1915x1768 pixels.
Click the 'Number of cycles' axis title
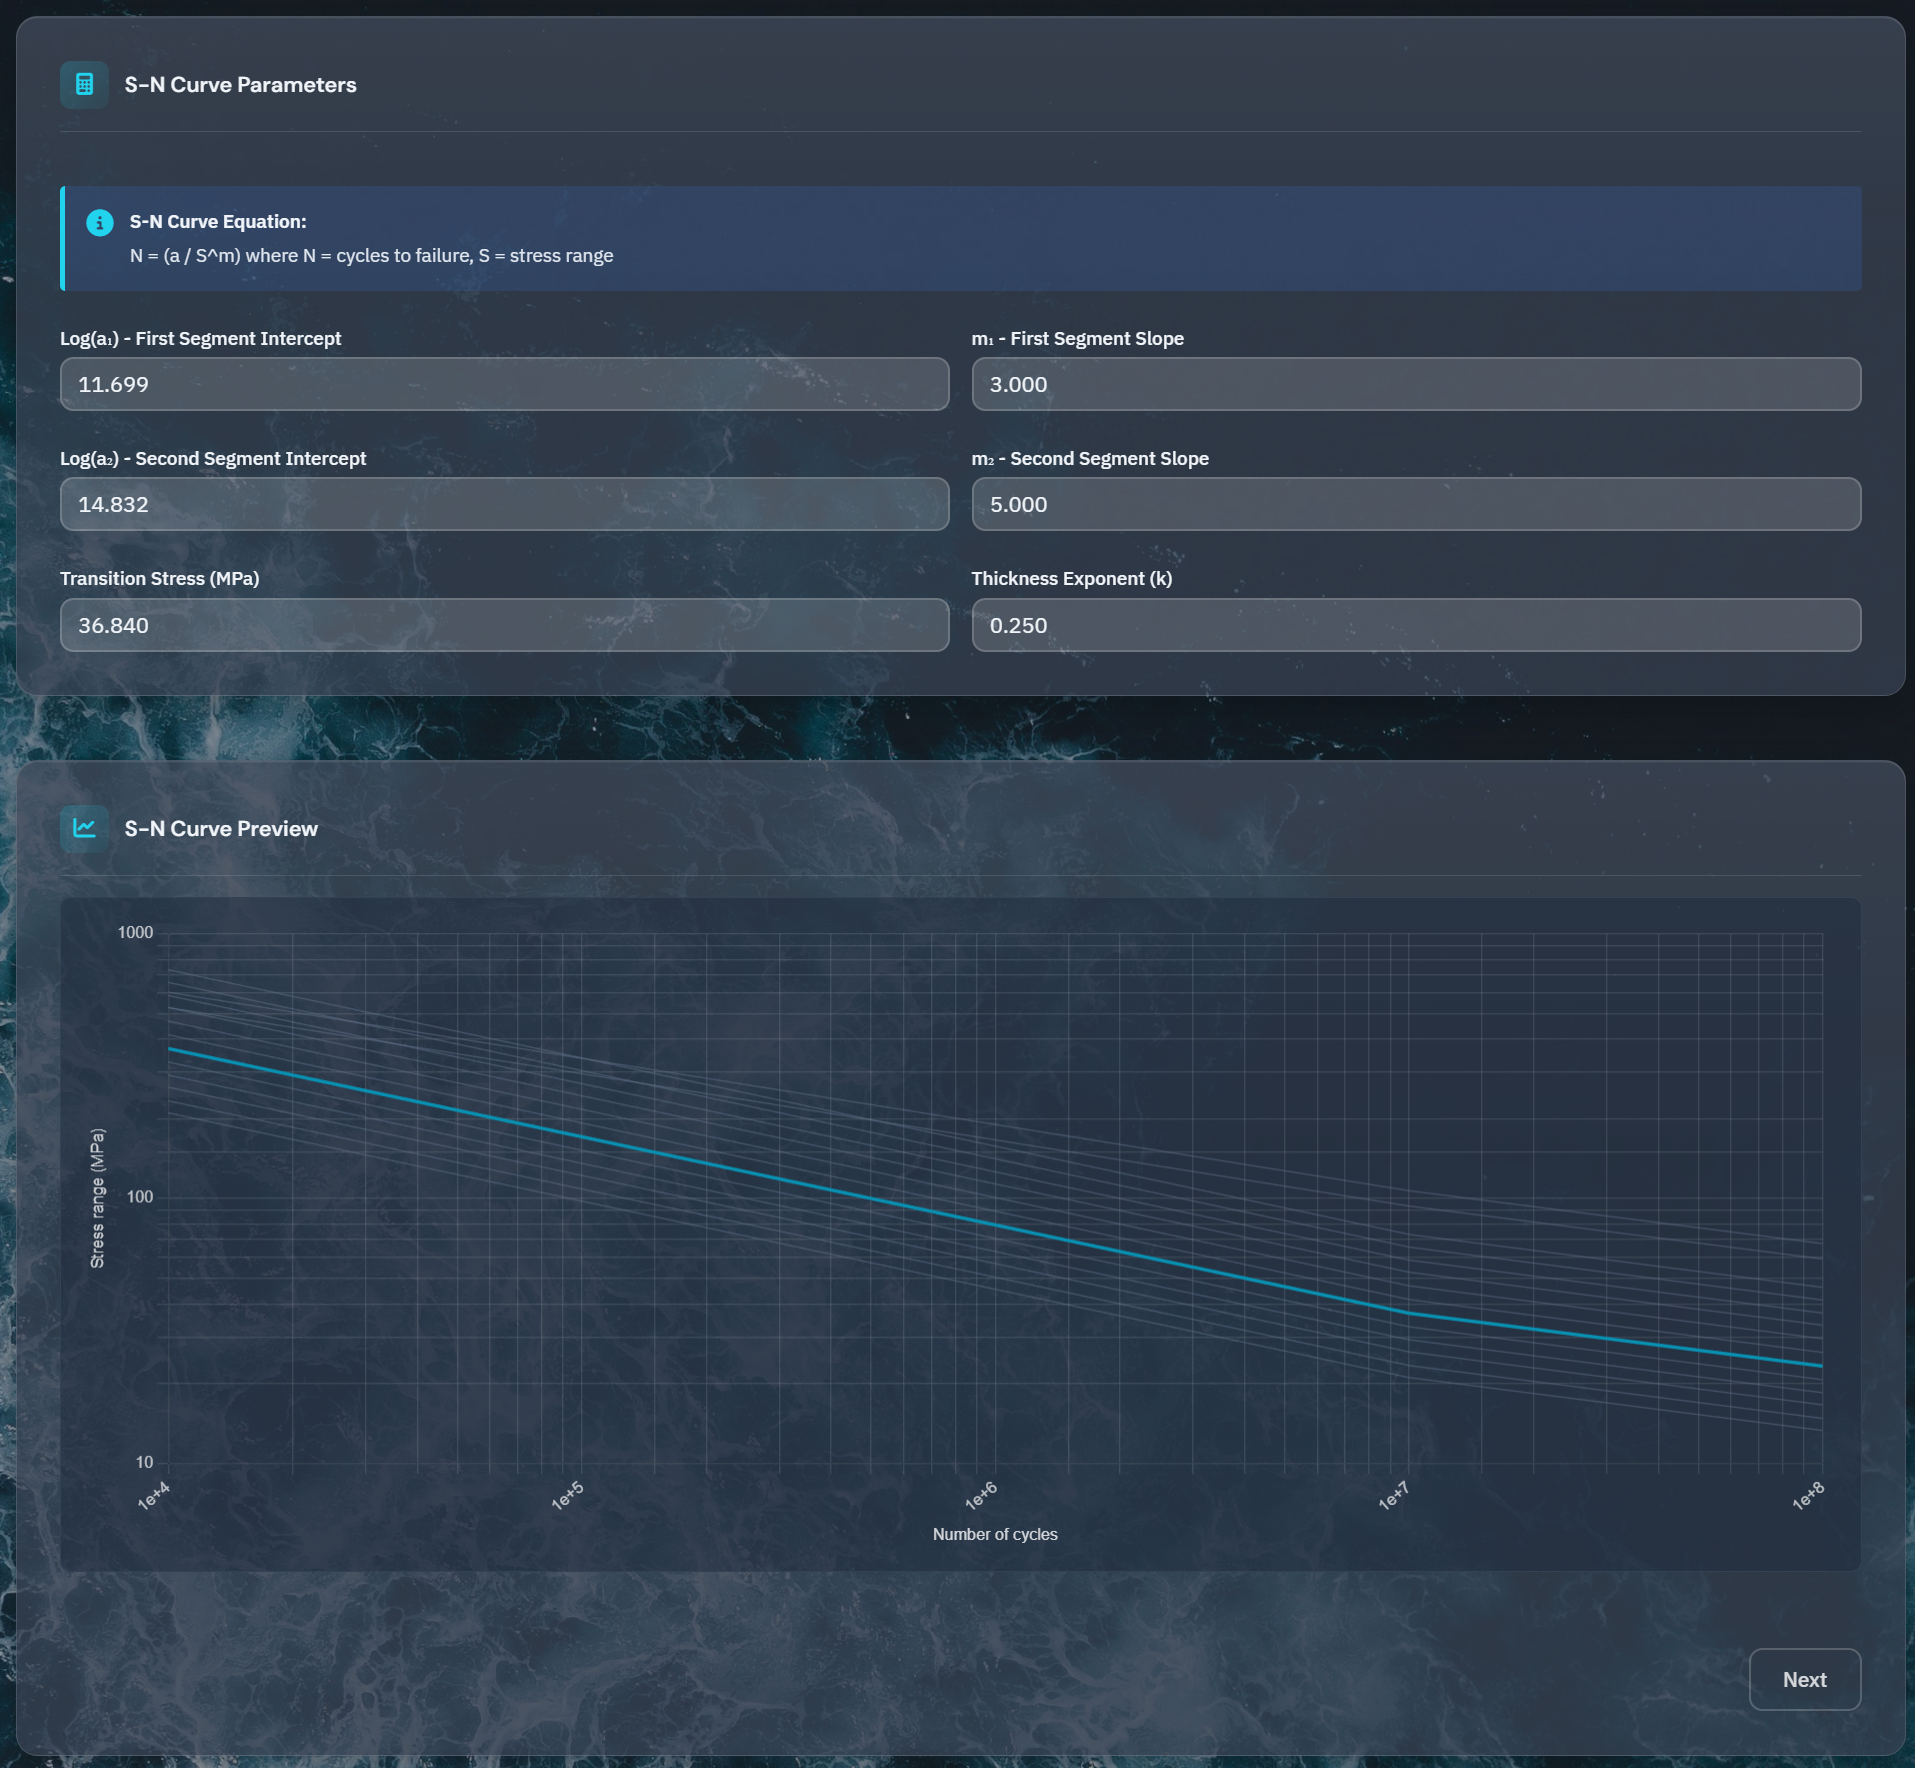[x=994, y=1534]
